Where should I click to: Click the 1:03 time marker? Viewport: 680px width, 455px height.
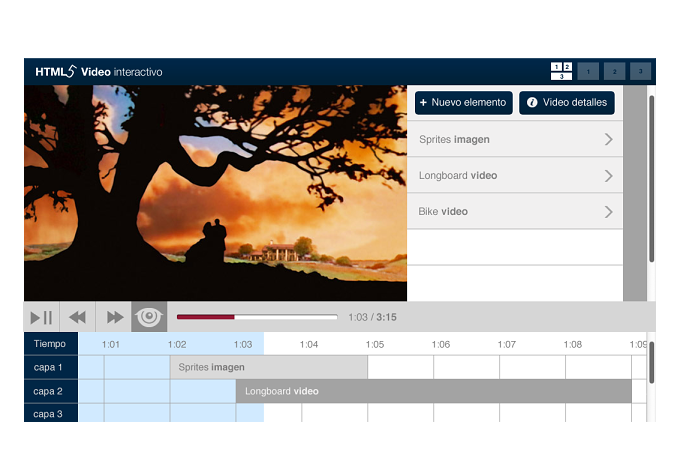(243, 344)
